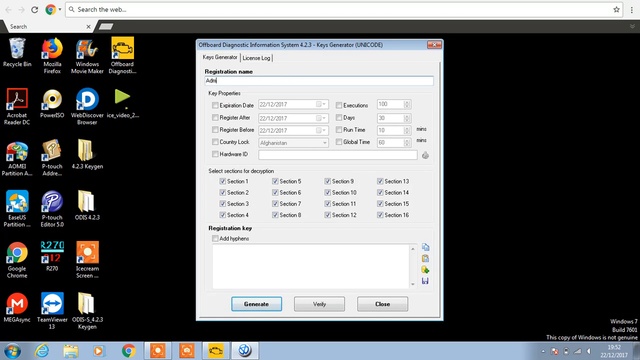This screenshot has height=360, width=640.
Task: Launch Google Chrome desktop shortcut
Action: (x=17, y=260)
